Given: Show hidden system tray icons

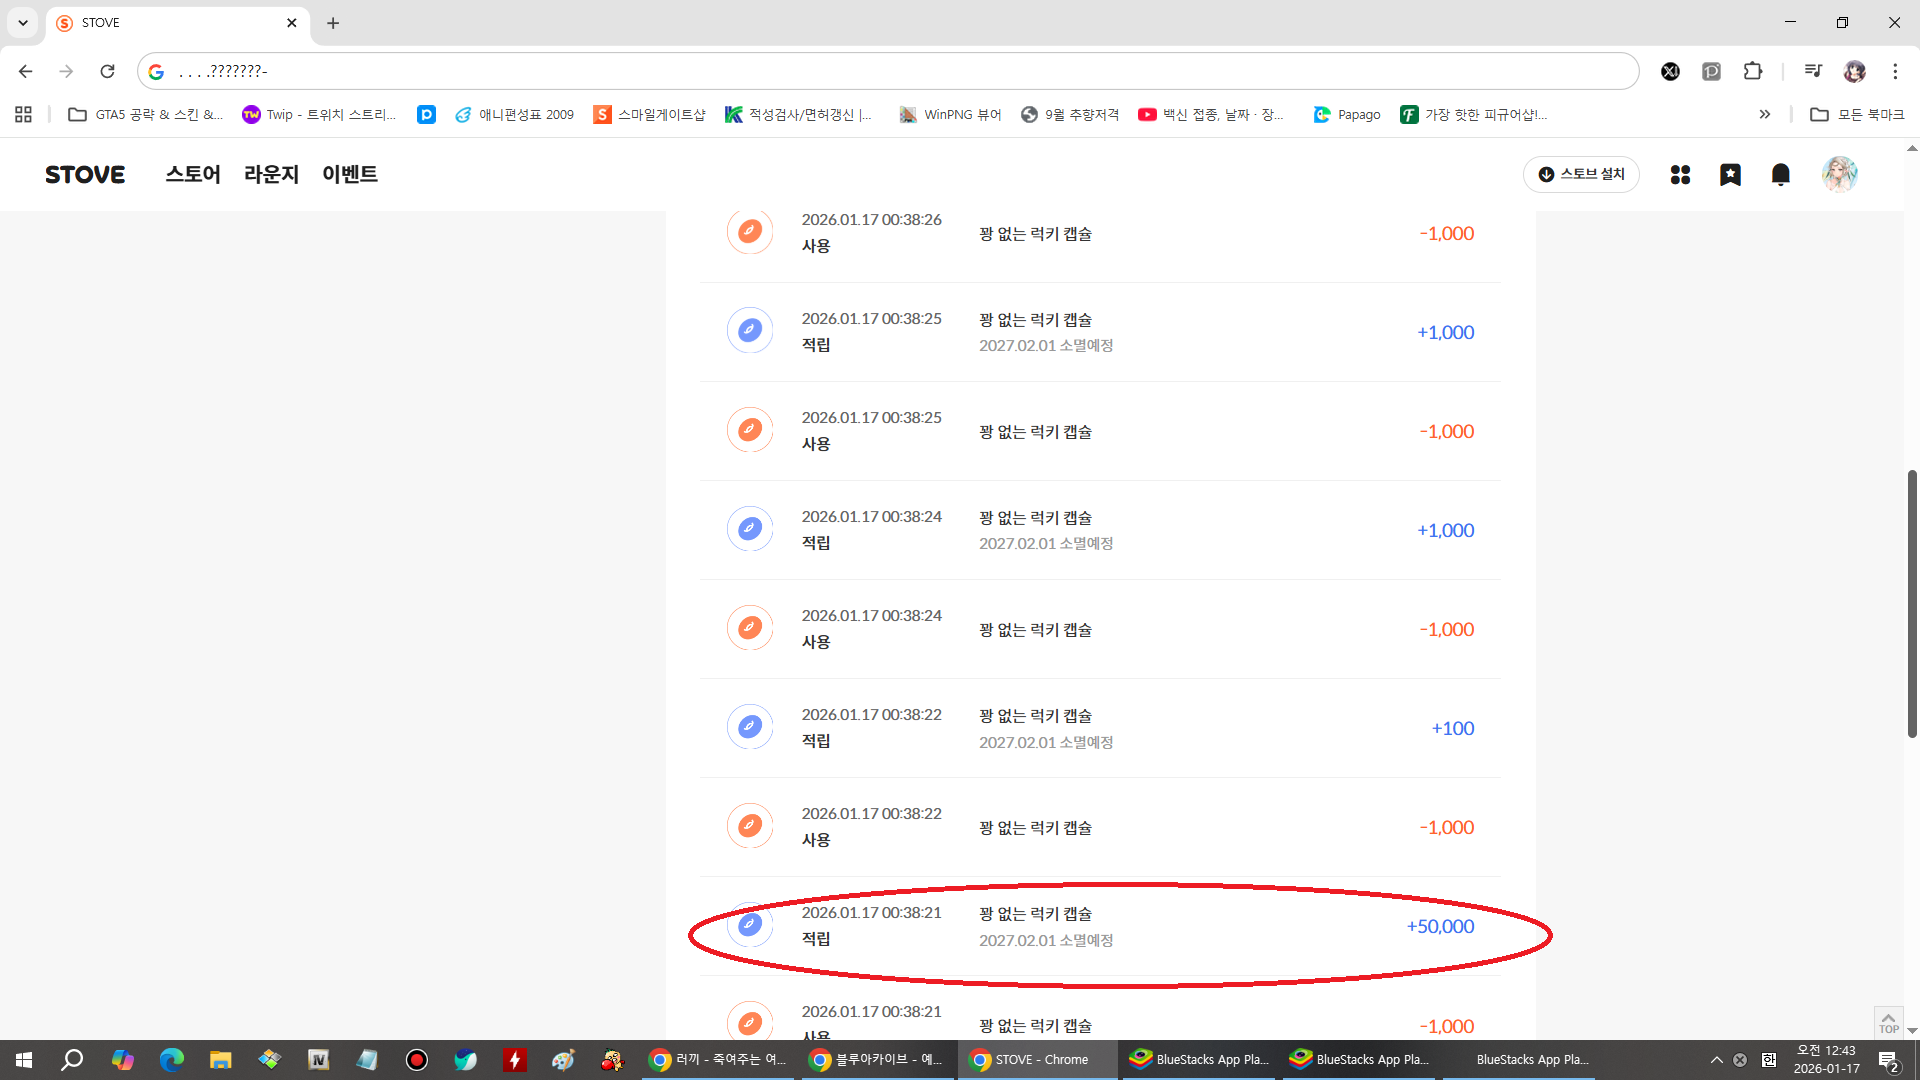Looking at the screenshot, I should pos(1716,1060).
